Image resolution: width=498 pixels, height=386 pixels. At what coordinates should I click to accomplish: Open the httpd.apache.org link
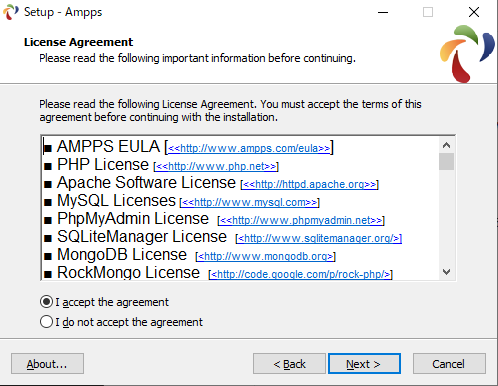click(310, 184)
